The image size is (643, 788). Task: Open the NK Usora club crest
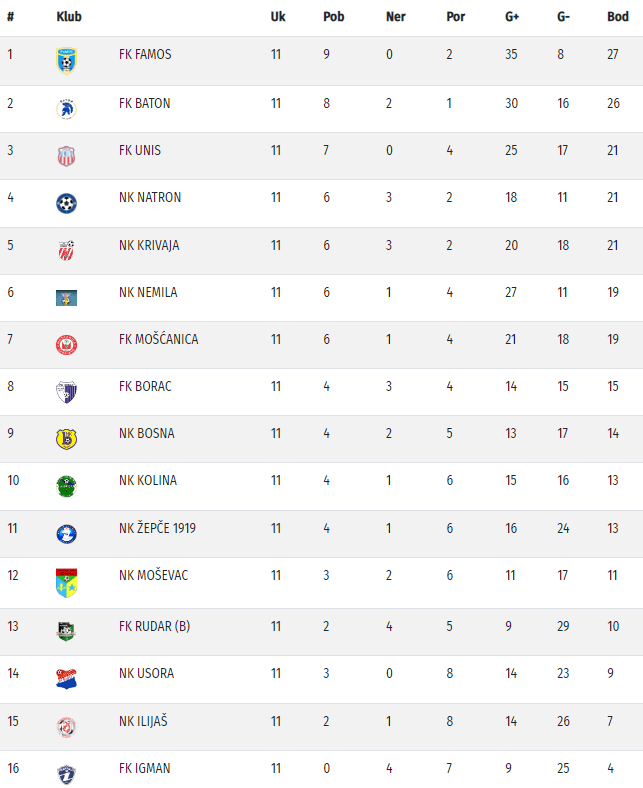tap(66, 679)
